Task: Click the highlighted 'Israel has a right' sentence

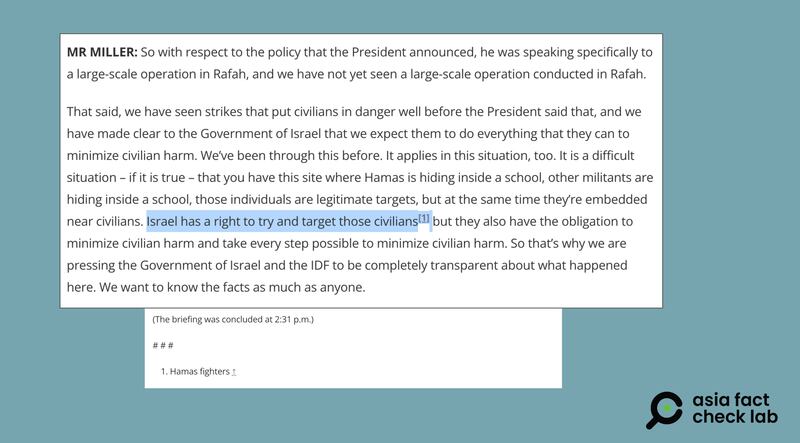Action: click(x=281, y=221)
